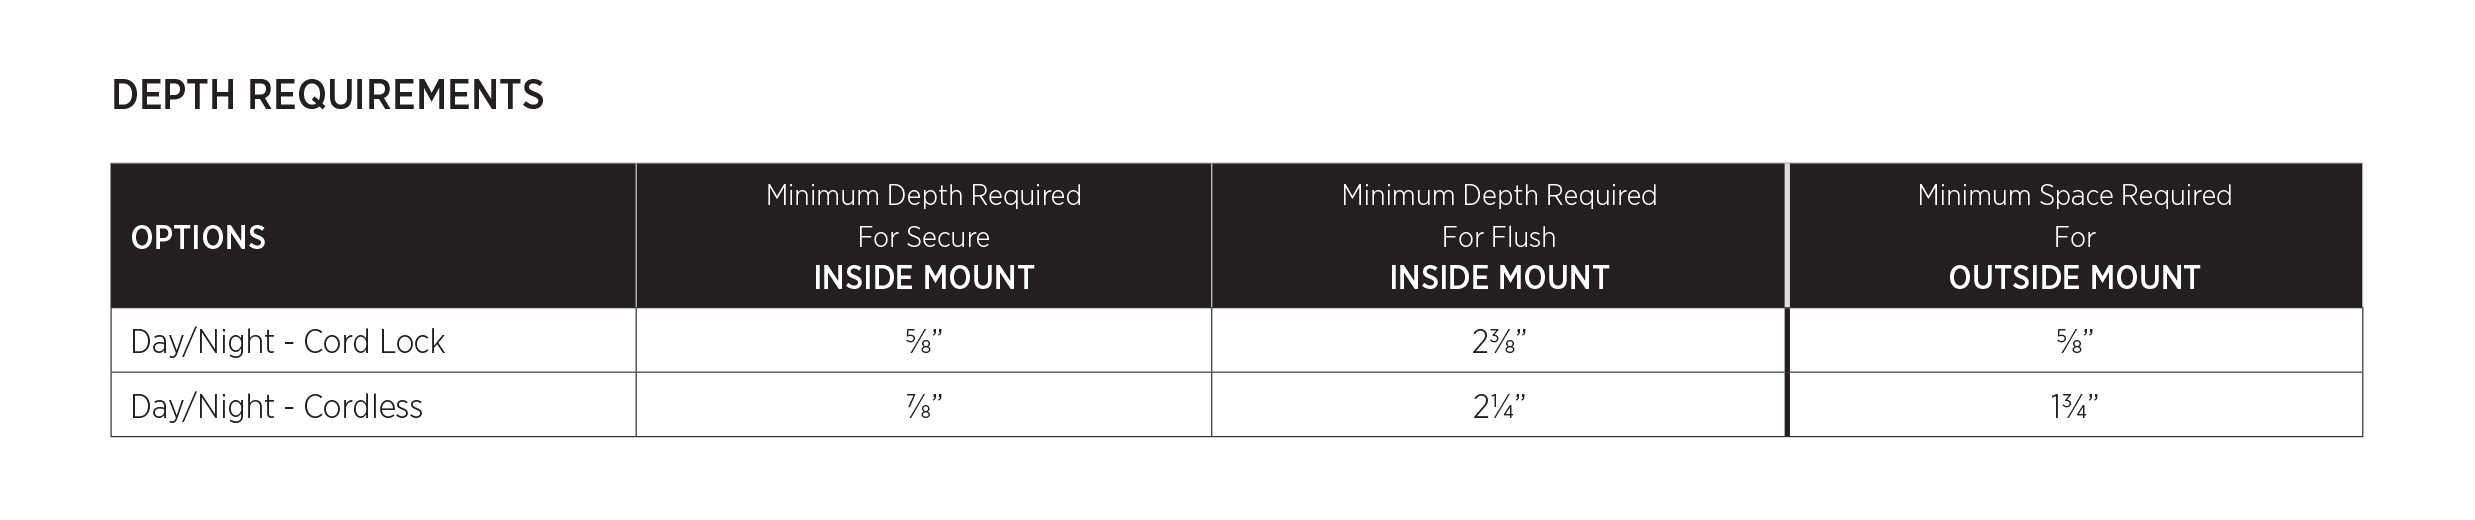Select the "For Flush" header text
2475x520 pixels.
[1499, 237]
